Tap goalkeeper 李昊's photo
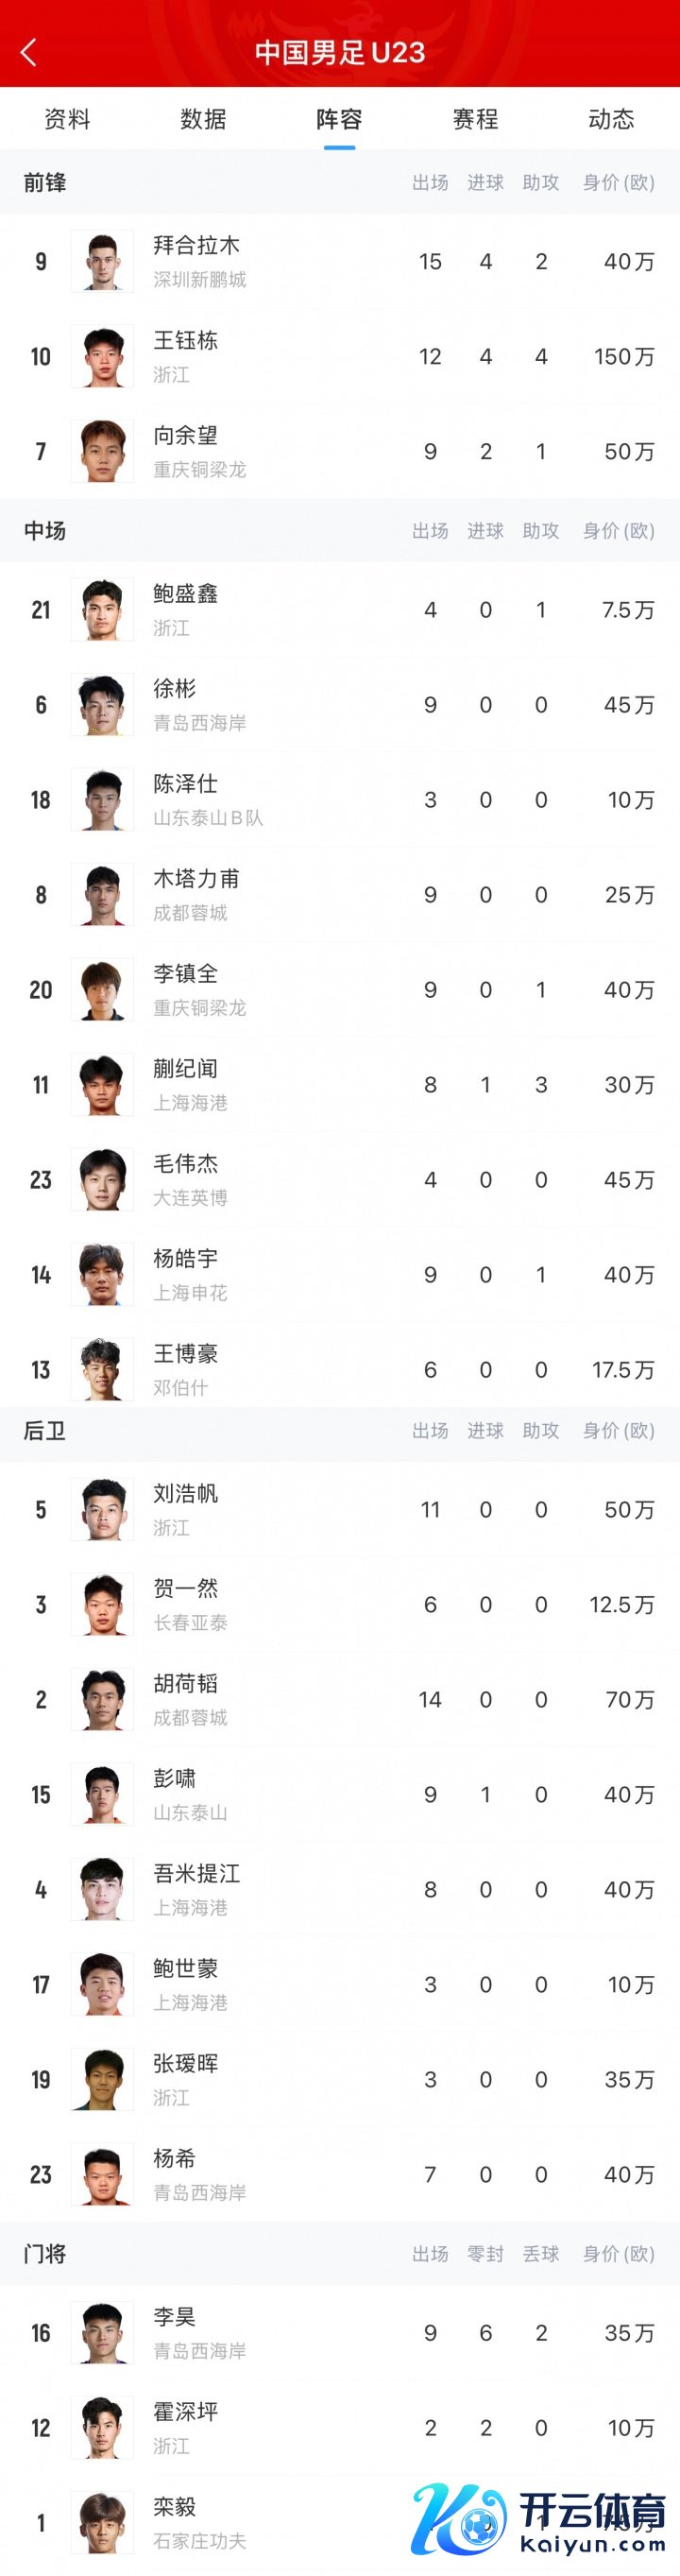680x2576 pixels. click(x=102, y=2333)
